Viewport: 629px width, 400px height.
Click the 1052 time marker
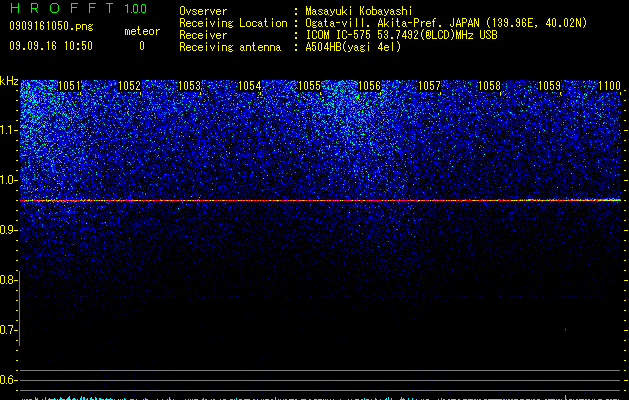click(x=129, y=86)
